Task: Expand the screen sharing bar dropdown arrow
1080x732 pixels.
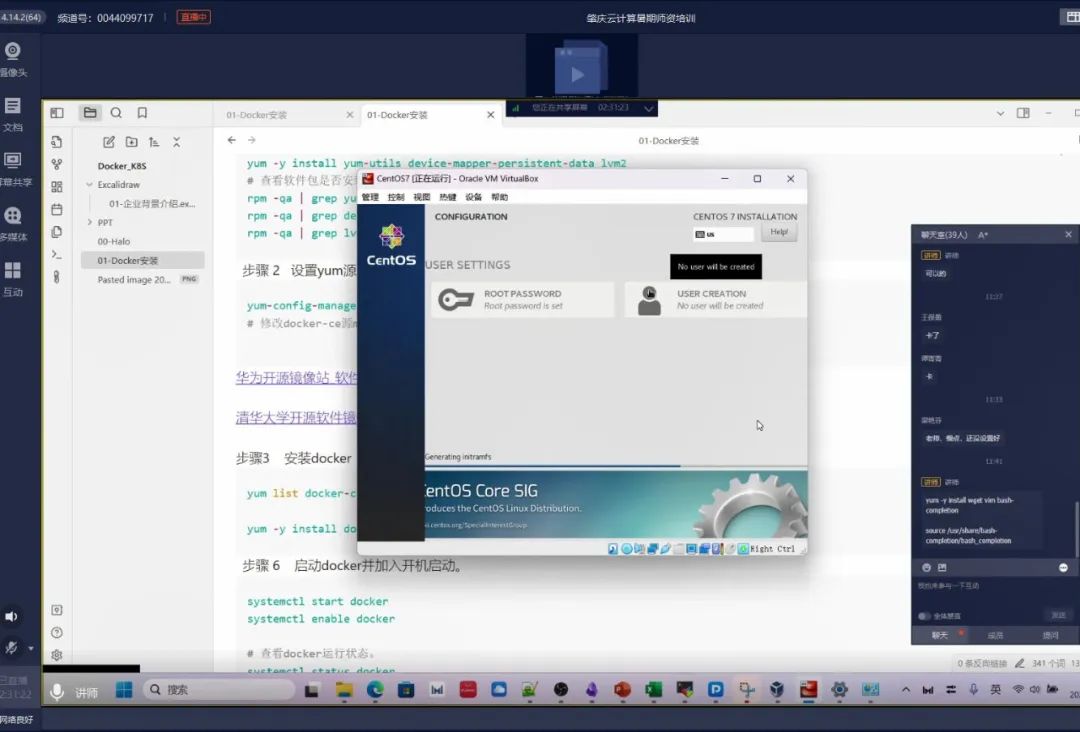Action: (x=649, y=108)
